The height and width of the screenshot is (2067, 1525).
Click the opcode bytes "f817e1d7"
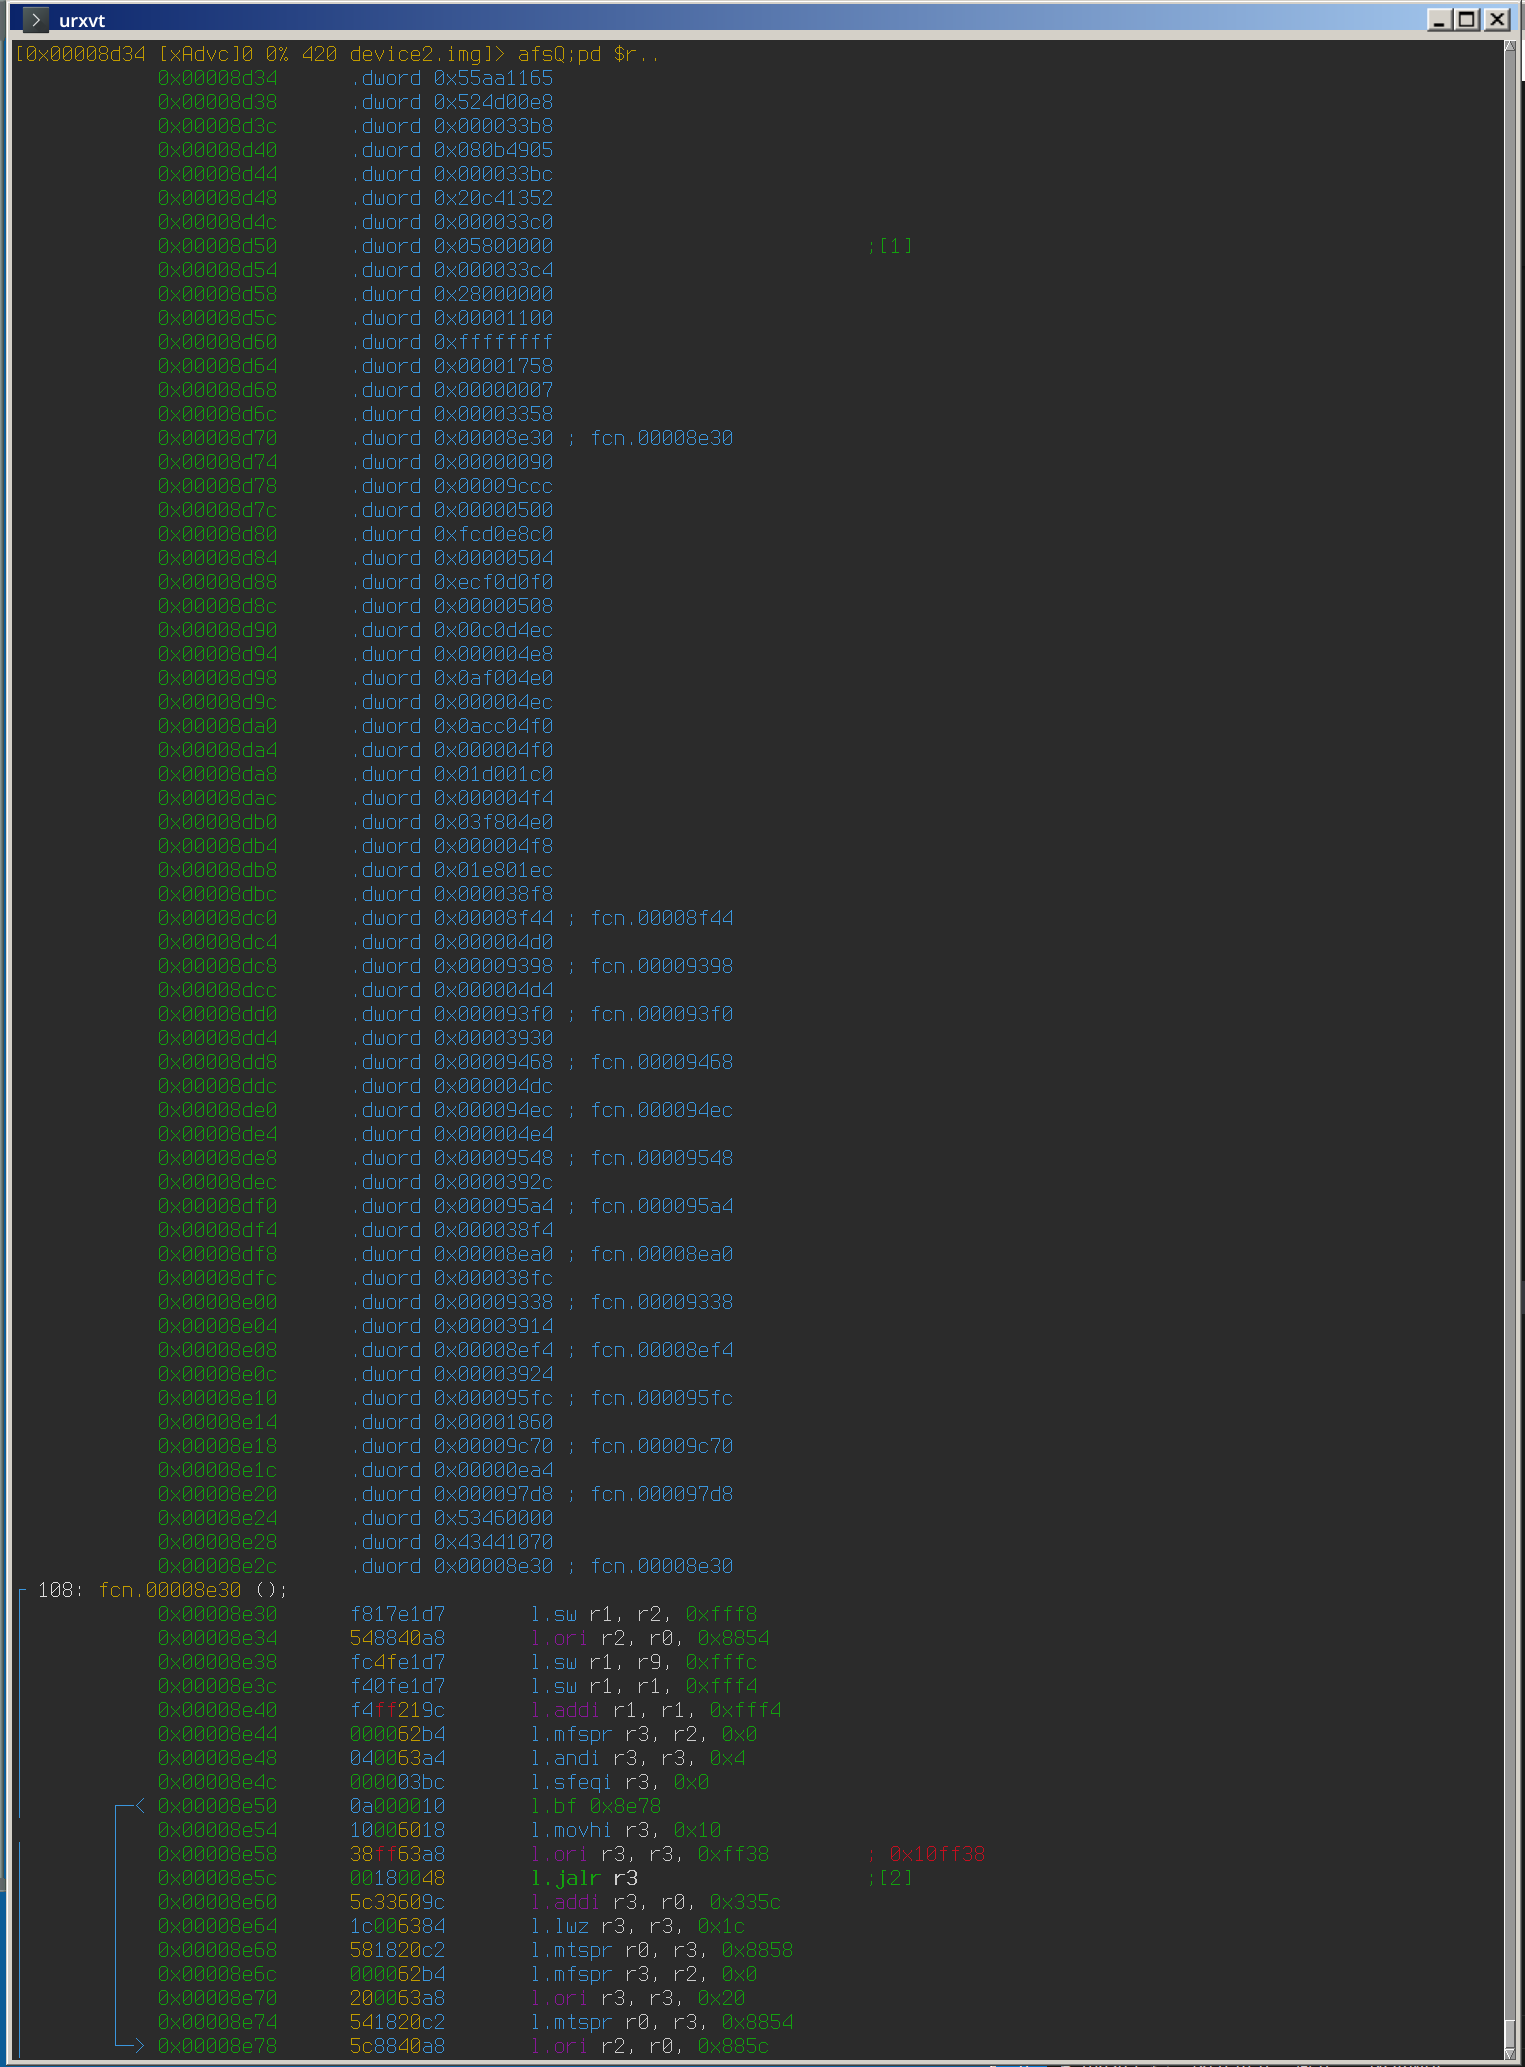click(397, 1614)
